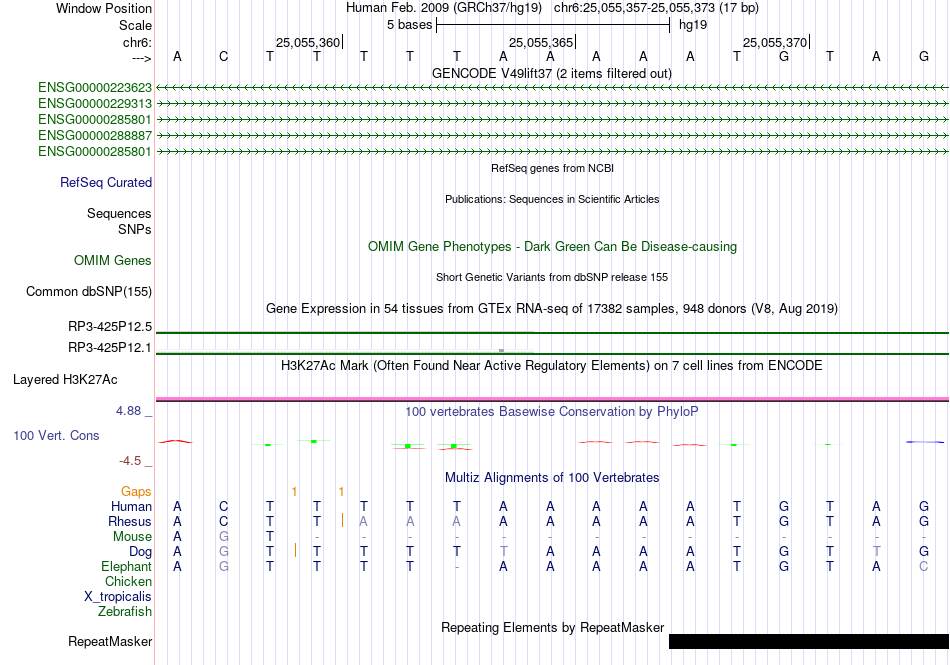Image resolution: width=950 pixels, height=665 pixels.
Task: Open the OMIM Genes track label
Action: coord(113,260)
